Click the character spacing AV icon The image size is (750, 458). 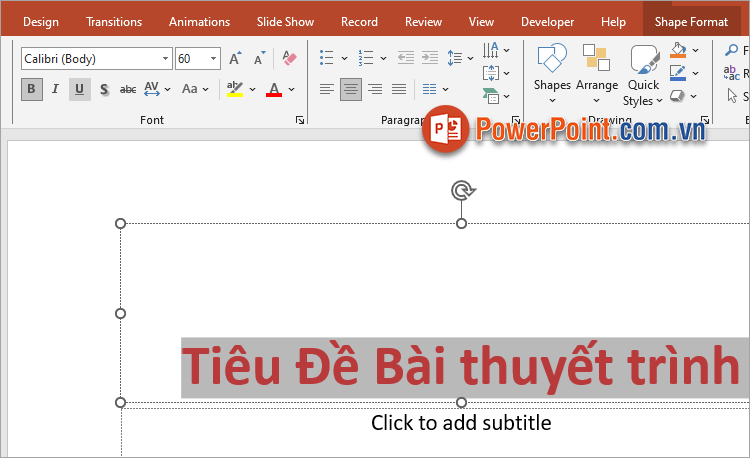[x=152, y=89]
